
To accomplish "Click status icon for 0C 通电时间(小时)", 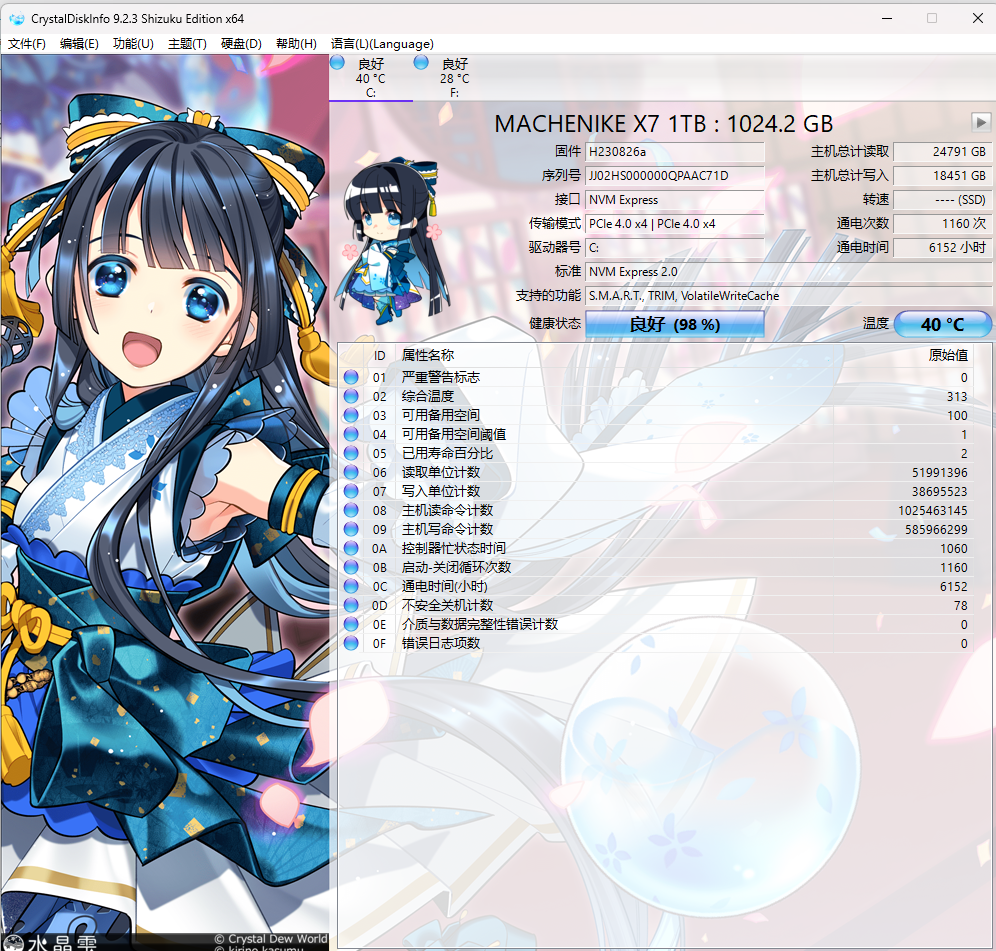I will pos(351,586).
